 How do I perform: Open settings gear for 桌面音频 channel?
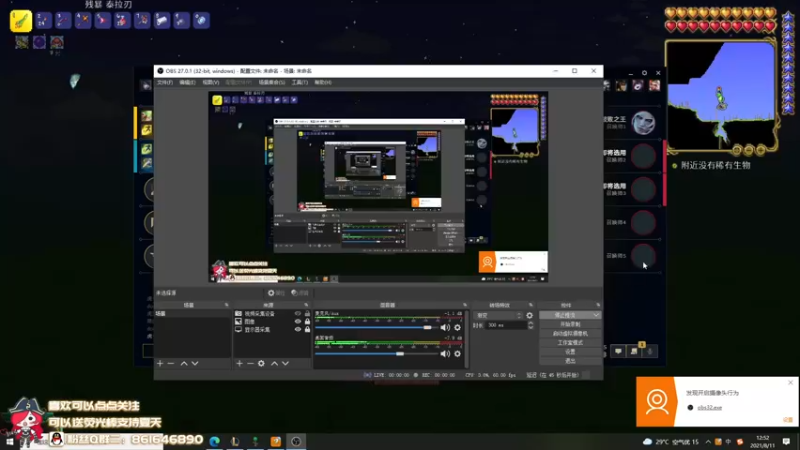click(458, 354)
